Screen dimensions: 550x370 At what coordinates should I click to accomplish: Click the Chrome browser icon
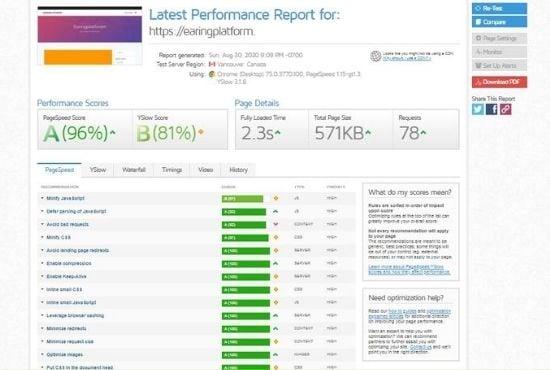pos(212,74)
